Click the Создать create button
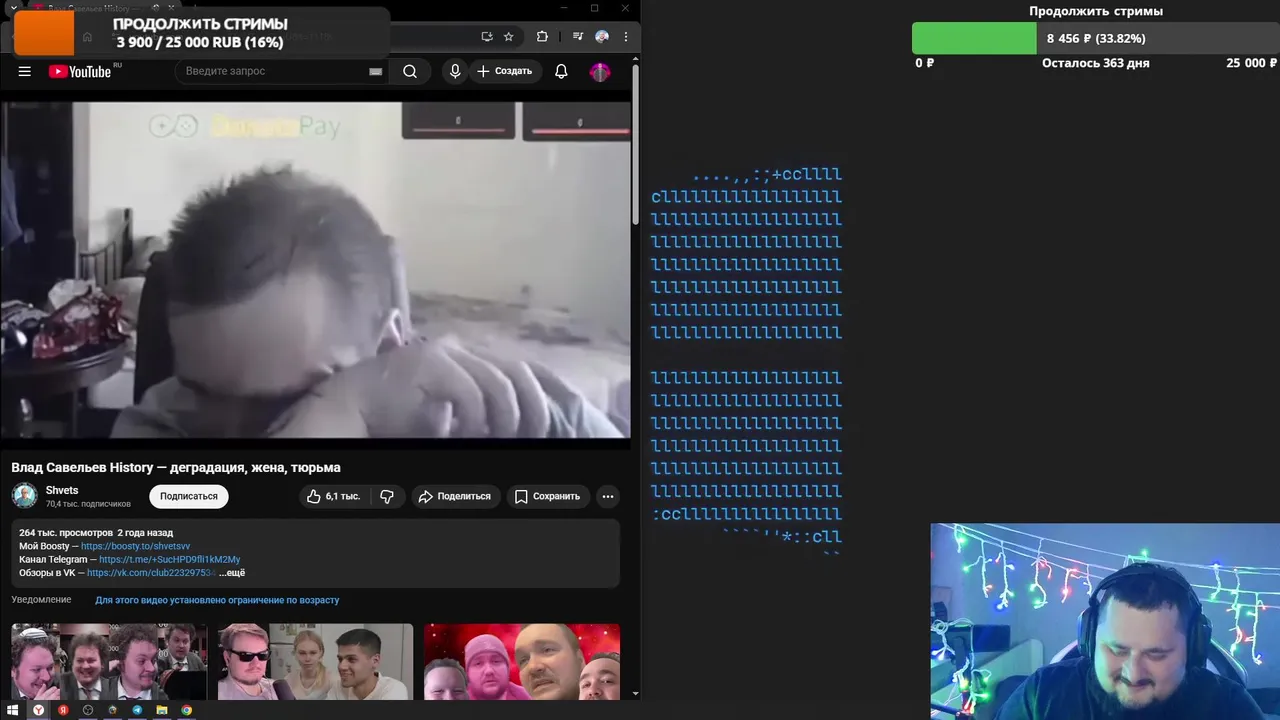 tap(508, 71)
